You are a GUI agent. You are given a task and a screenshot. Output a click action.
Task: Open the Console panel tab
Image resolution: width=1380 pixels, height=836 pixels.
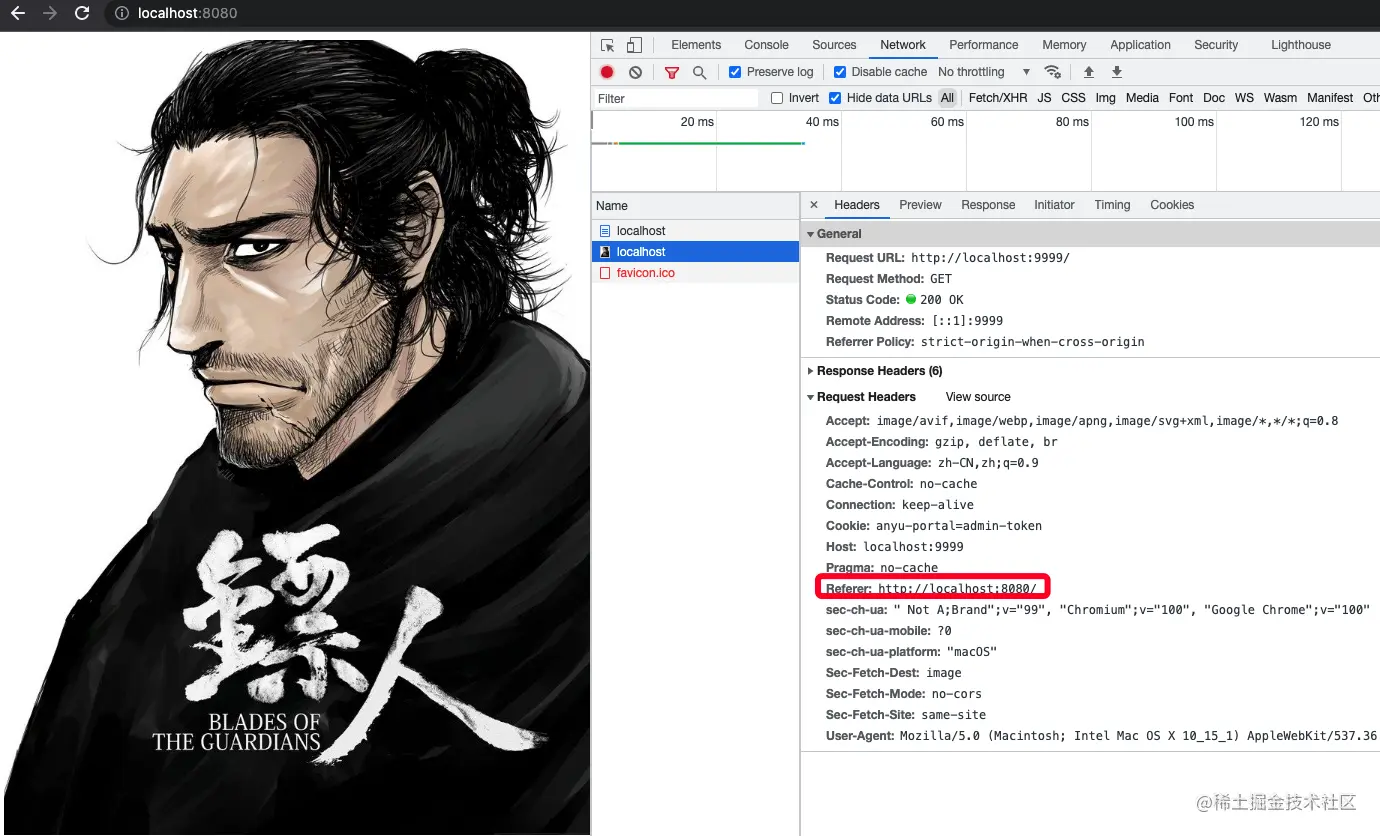tap(767, 45)
